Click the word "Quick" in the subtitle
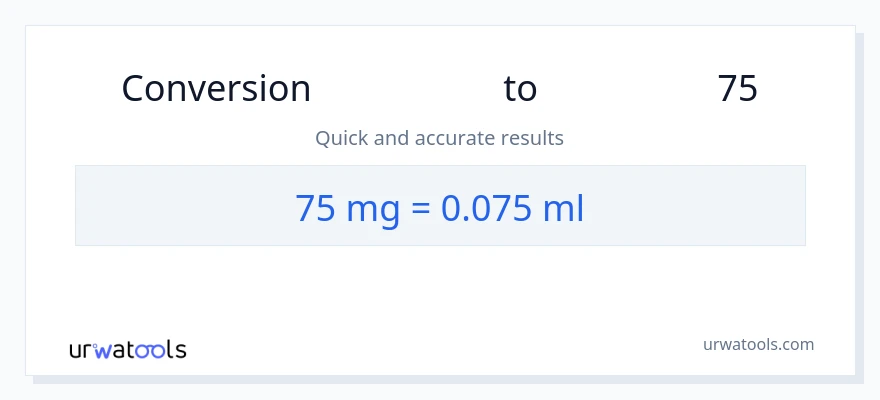 (x=341, y=138)
